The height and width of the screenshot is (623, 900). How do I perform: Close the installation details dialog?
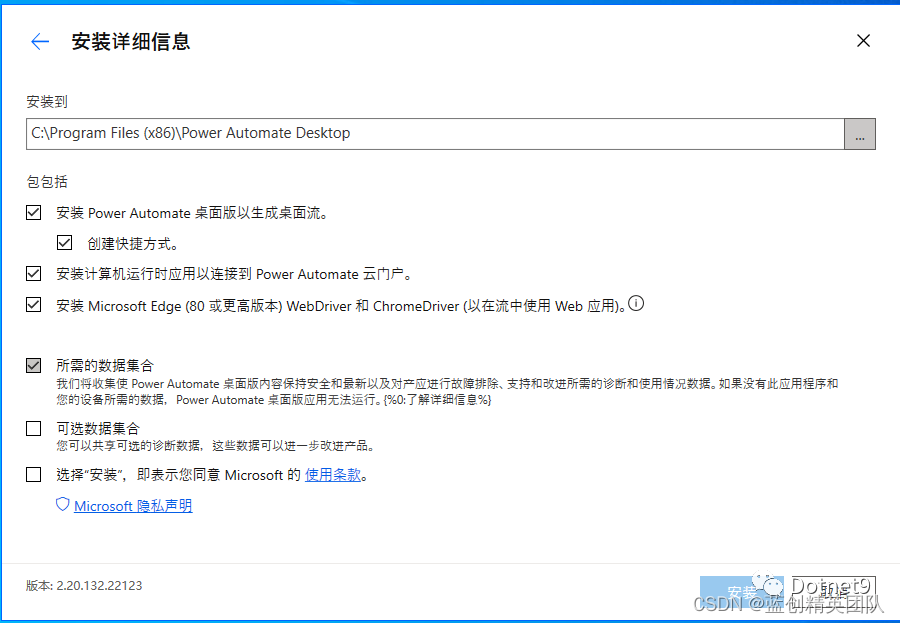click(863, 41)
